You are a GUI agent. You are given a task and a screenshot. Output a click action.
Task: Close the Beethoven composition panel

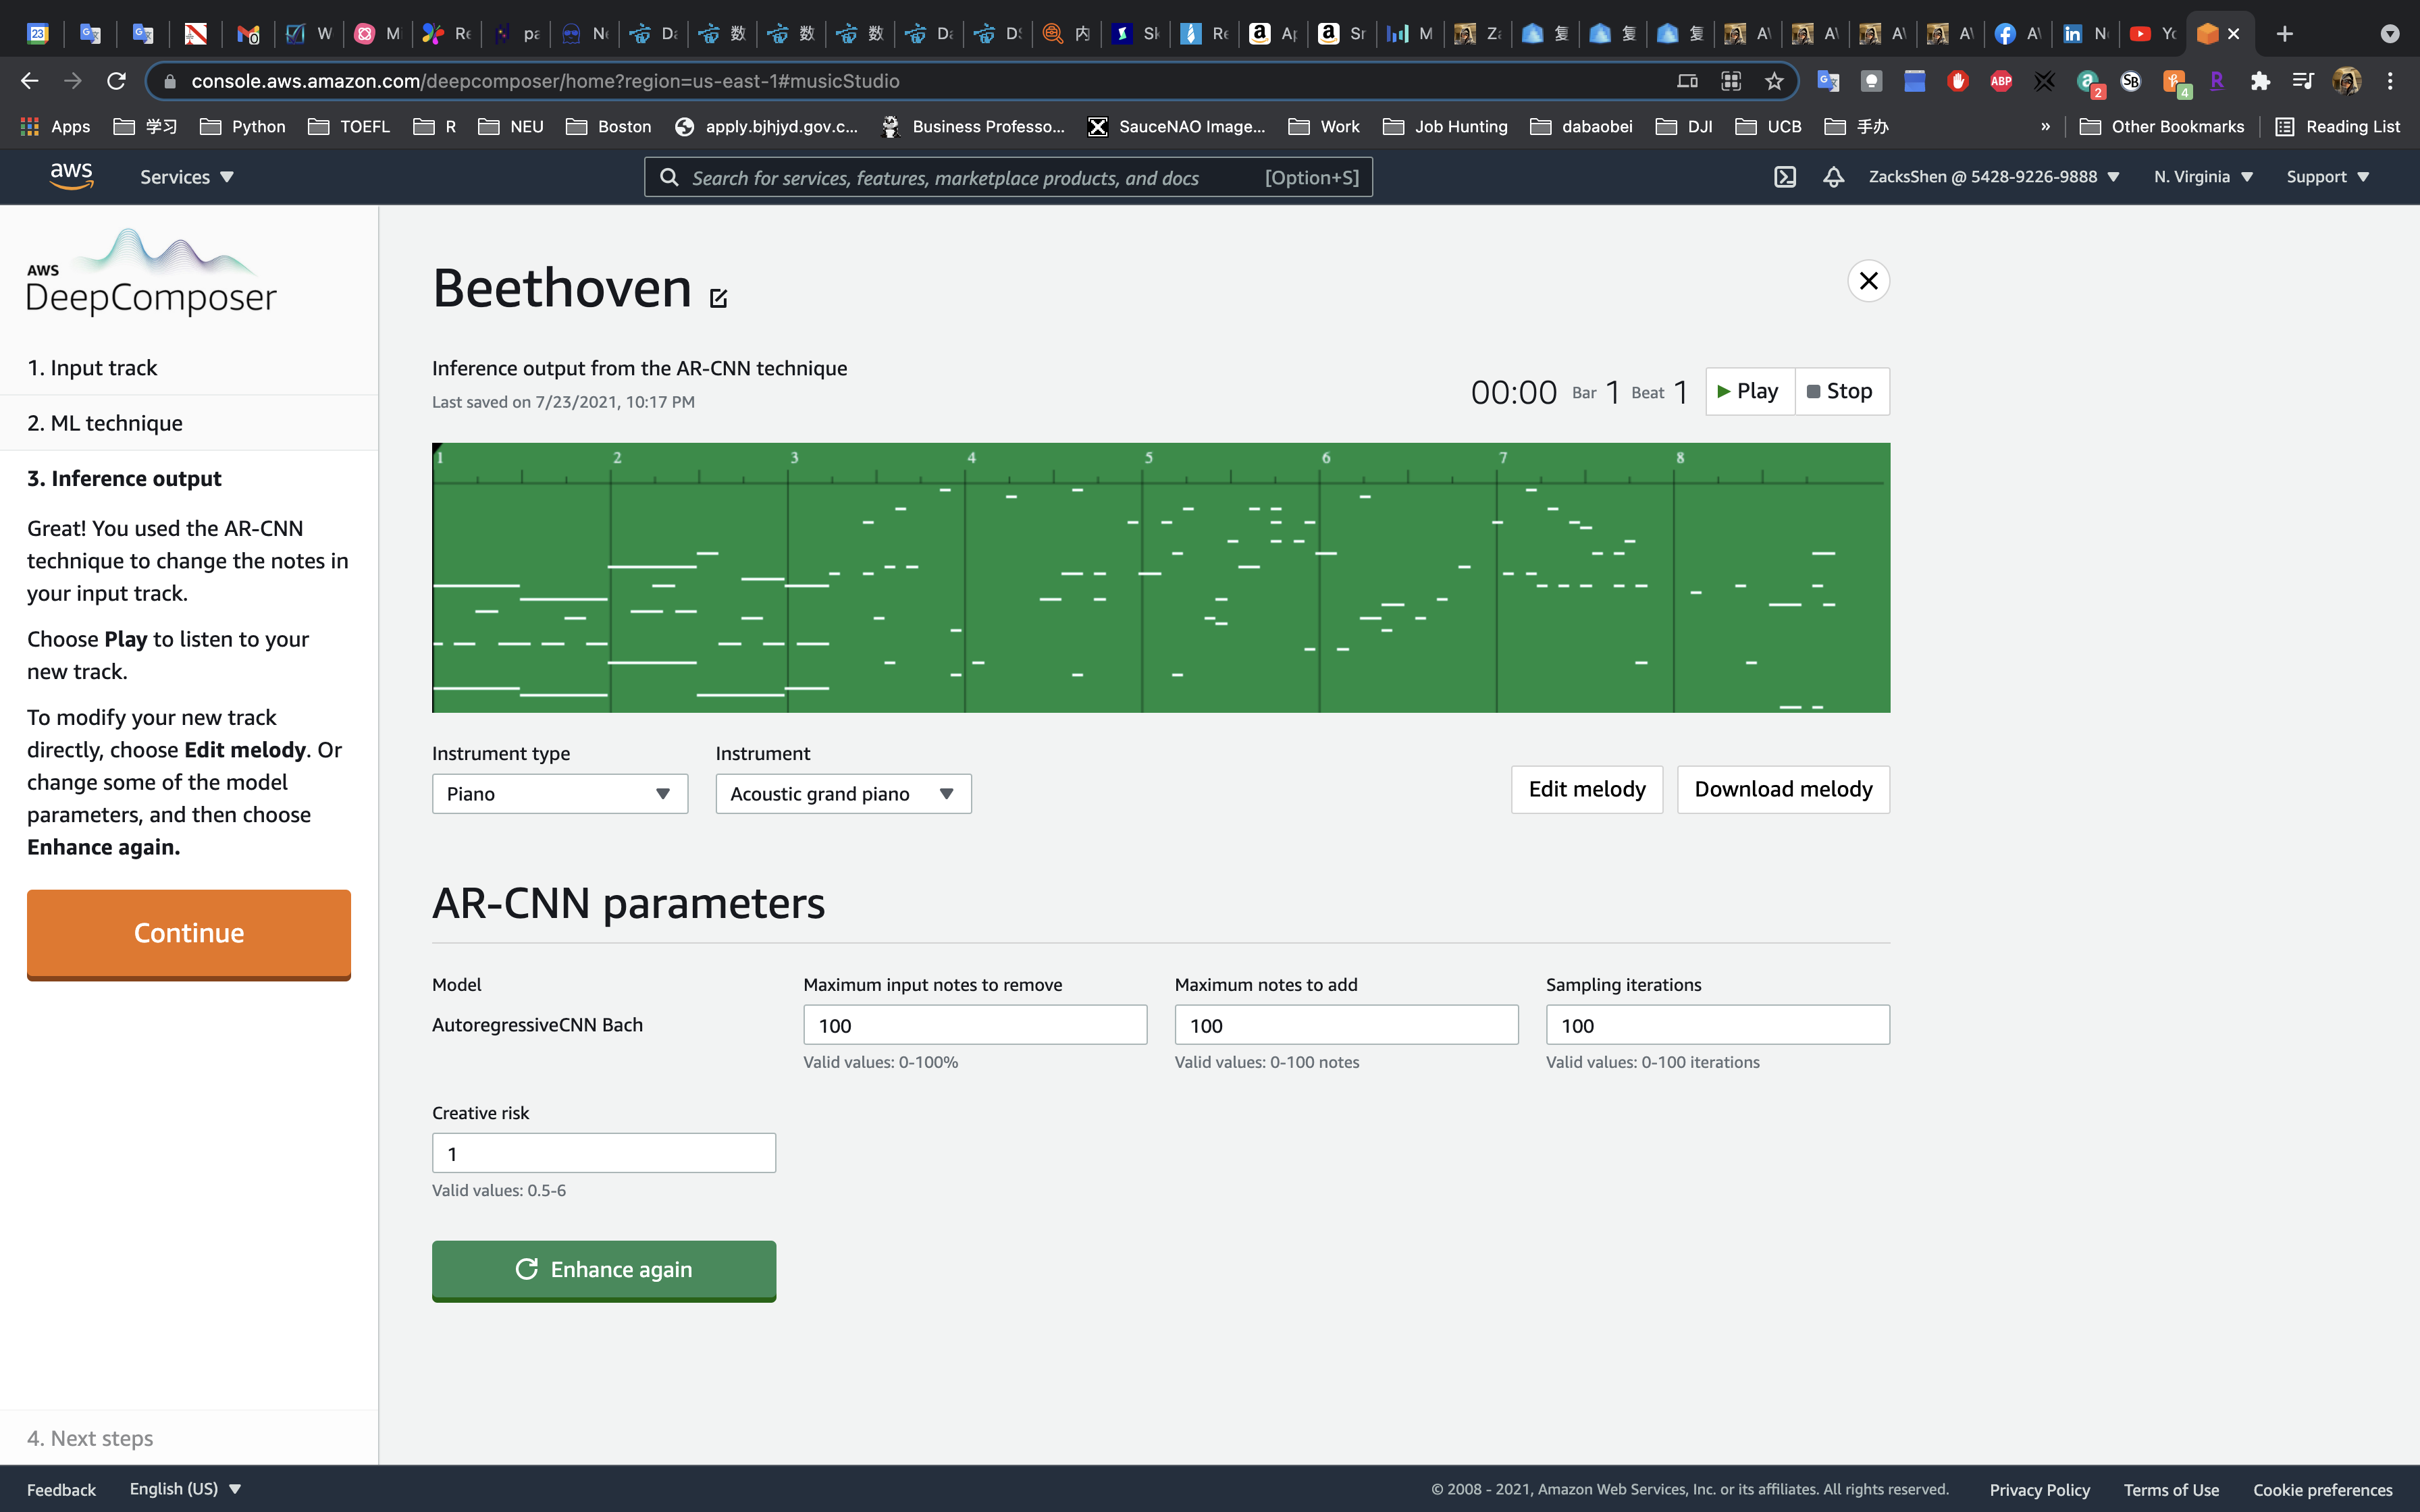click(1868, 281)
